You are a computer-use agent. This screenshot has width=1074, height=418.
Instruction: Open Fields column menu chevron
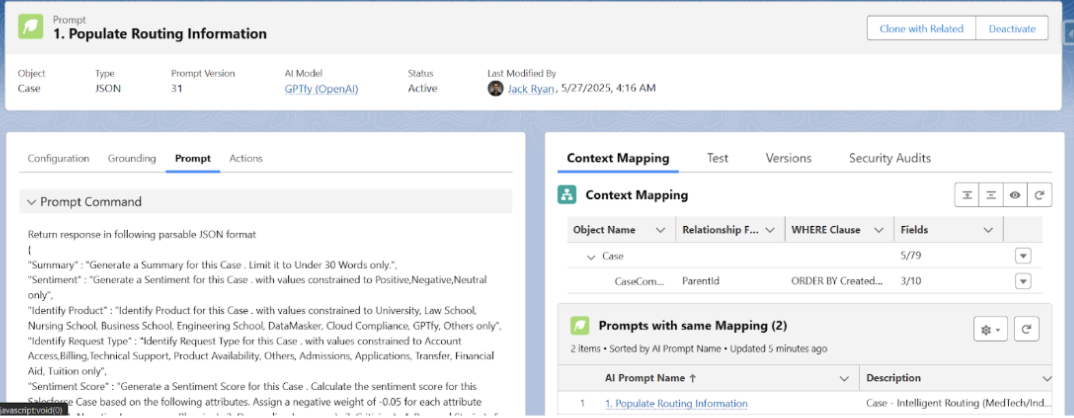point(988,230)
